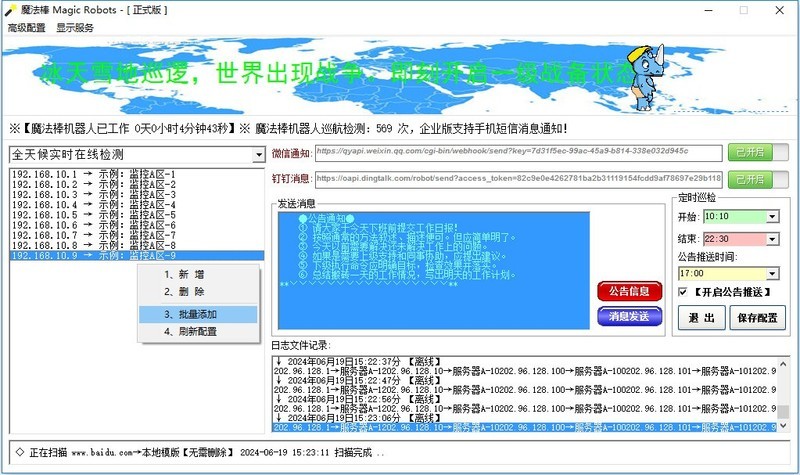Toggle the 钉钉消息 已开启 switch
Image resolution: width=800 pixels, height=475 pixels.
tap(758, 179)
